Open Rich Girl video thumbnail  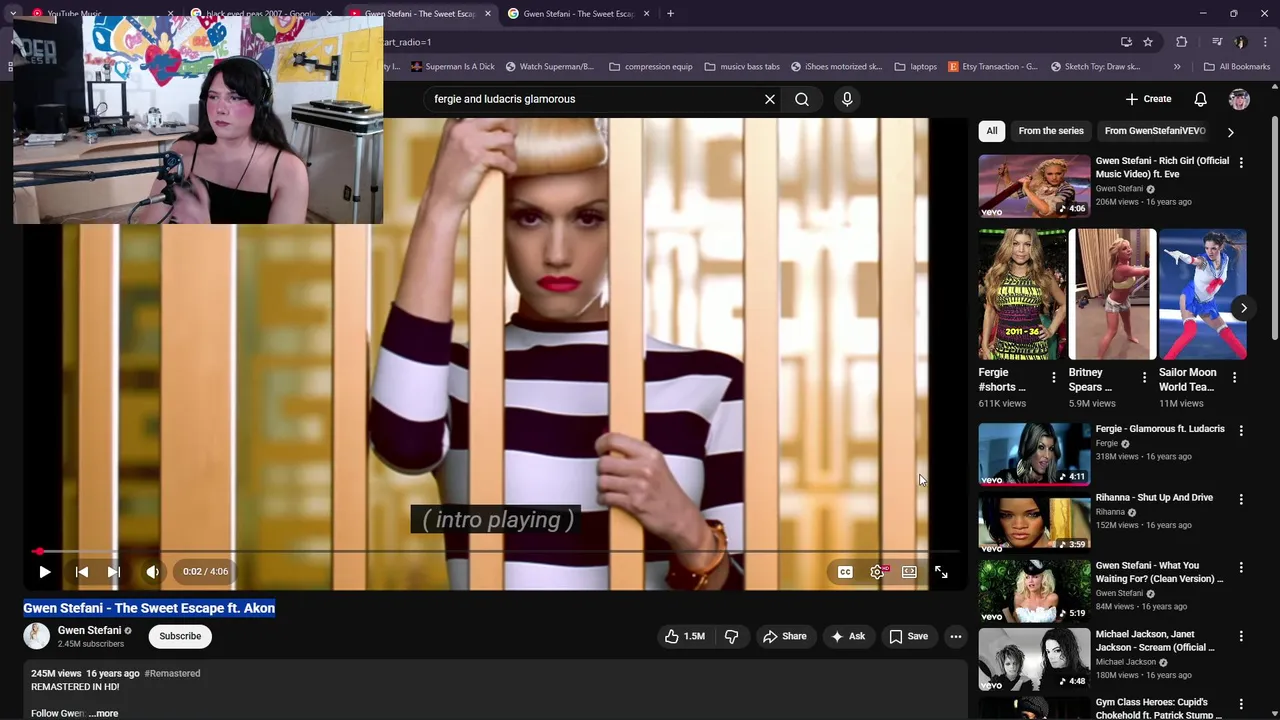click(x=1034, y=185)
